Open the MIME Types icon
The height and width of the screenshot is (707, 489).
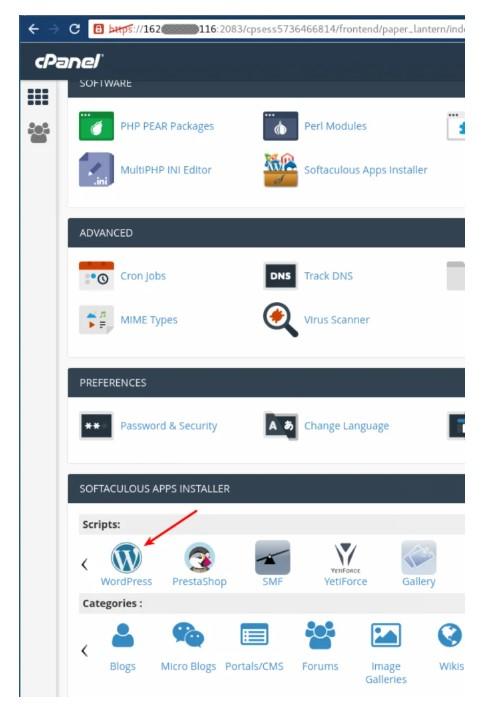point(96,320)
